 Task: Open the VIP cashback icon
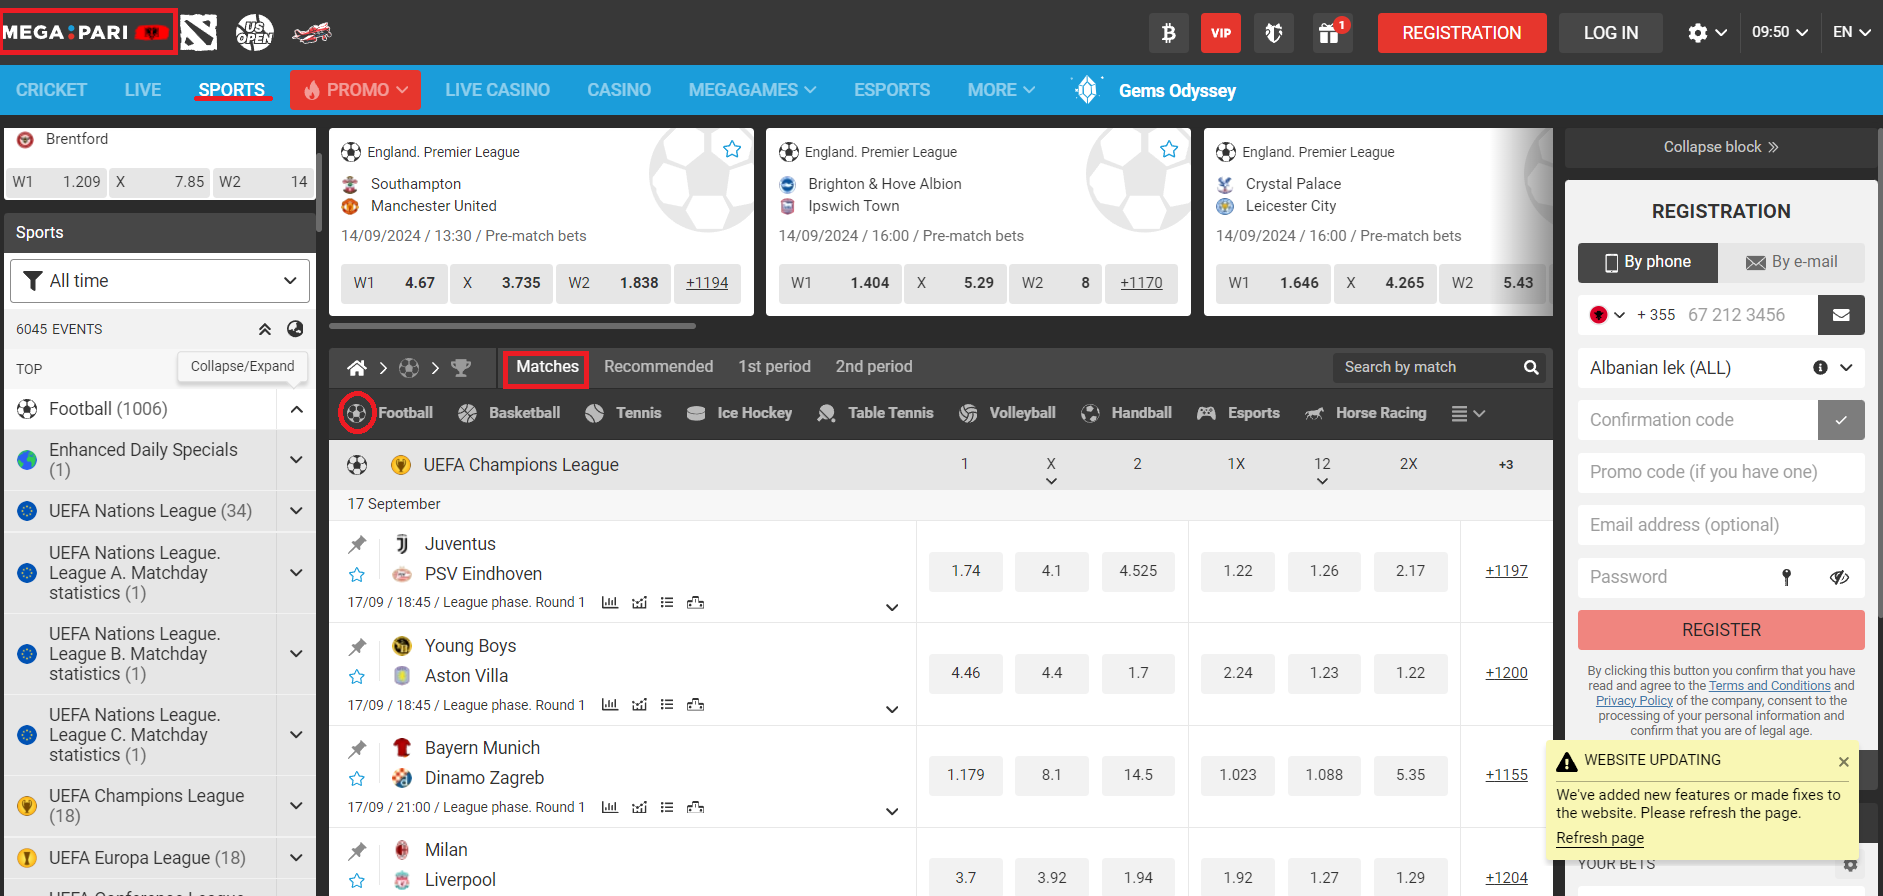1221,33
